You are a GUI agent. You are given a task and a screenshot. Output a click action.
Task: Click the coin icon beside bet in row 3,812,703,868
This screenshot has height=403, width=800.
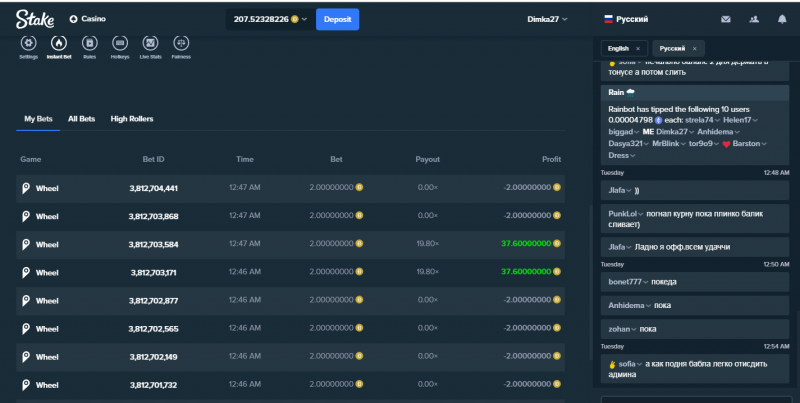pos(359,215)
